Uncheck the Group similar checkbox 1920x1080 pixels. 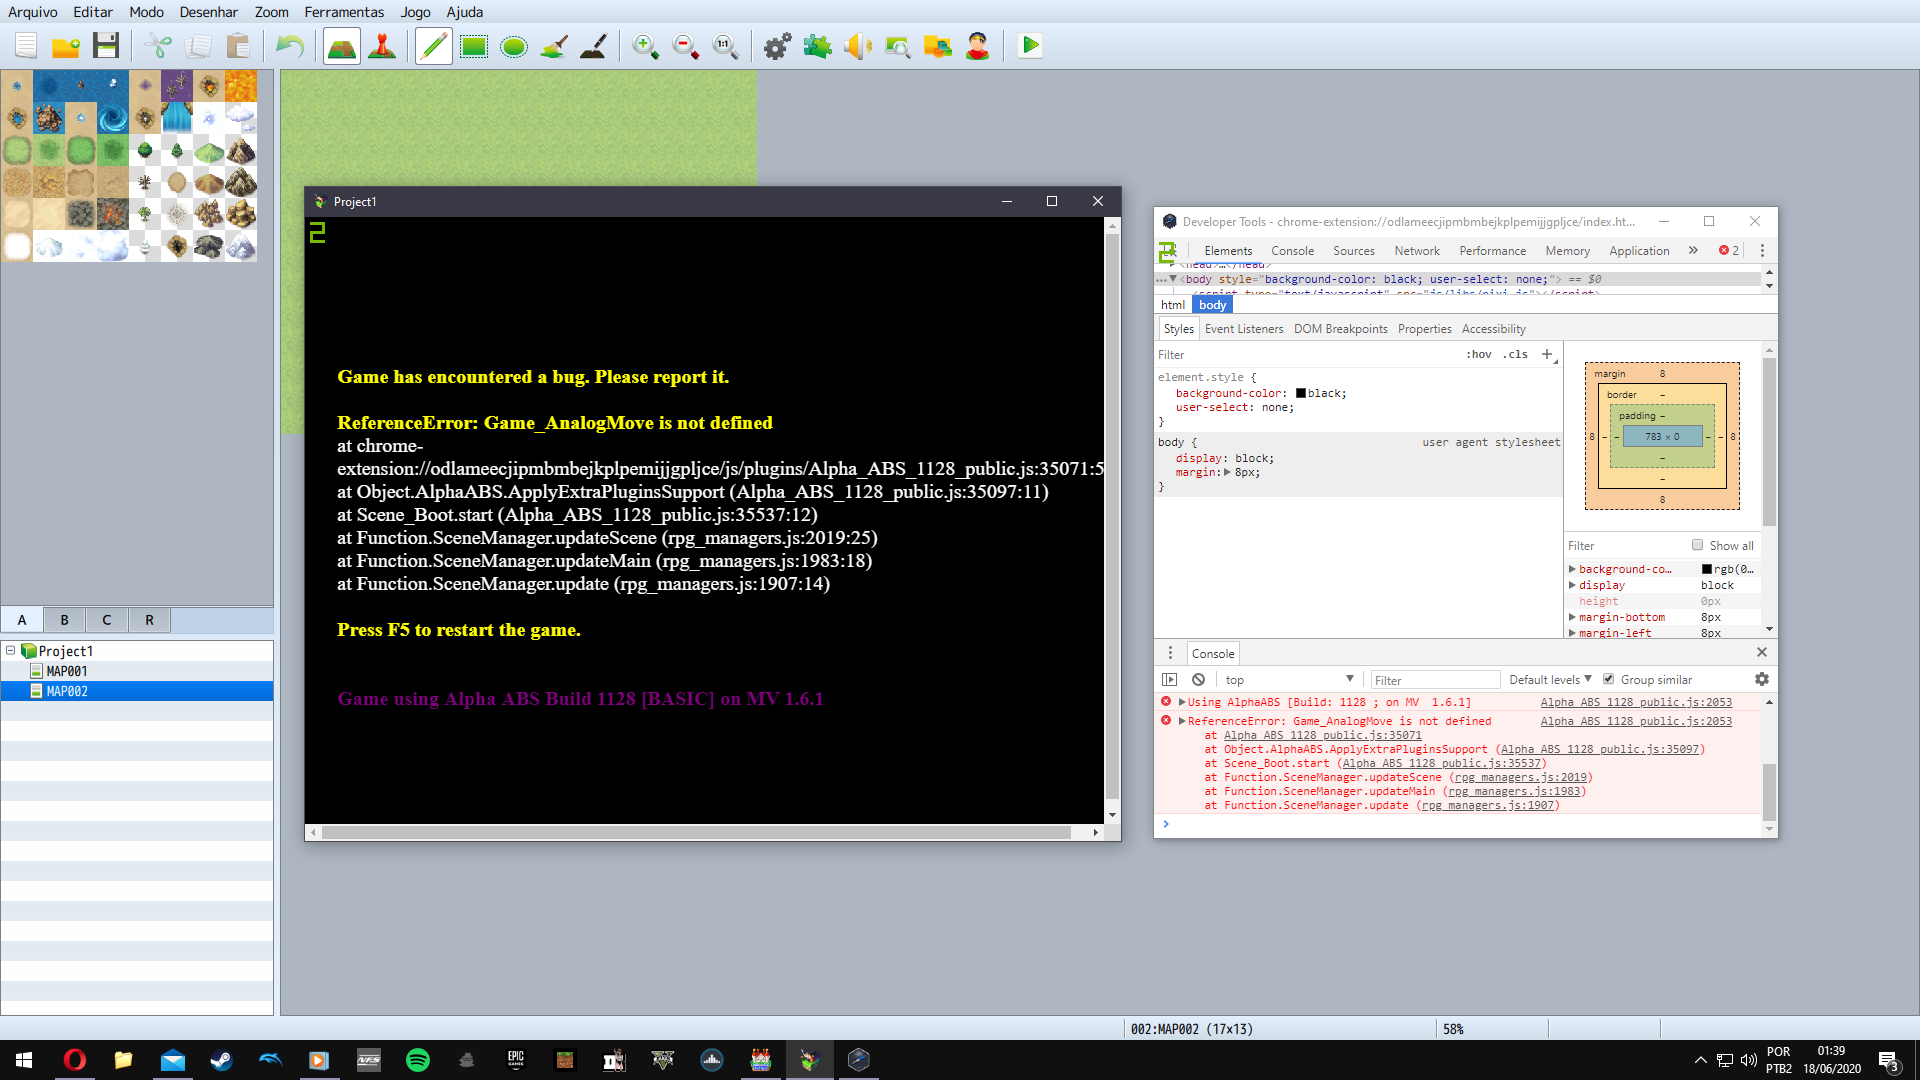click(x=1608, y=679)
